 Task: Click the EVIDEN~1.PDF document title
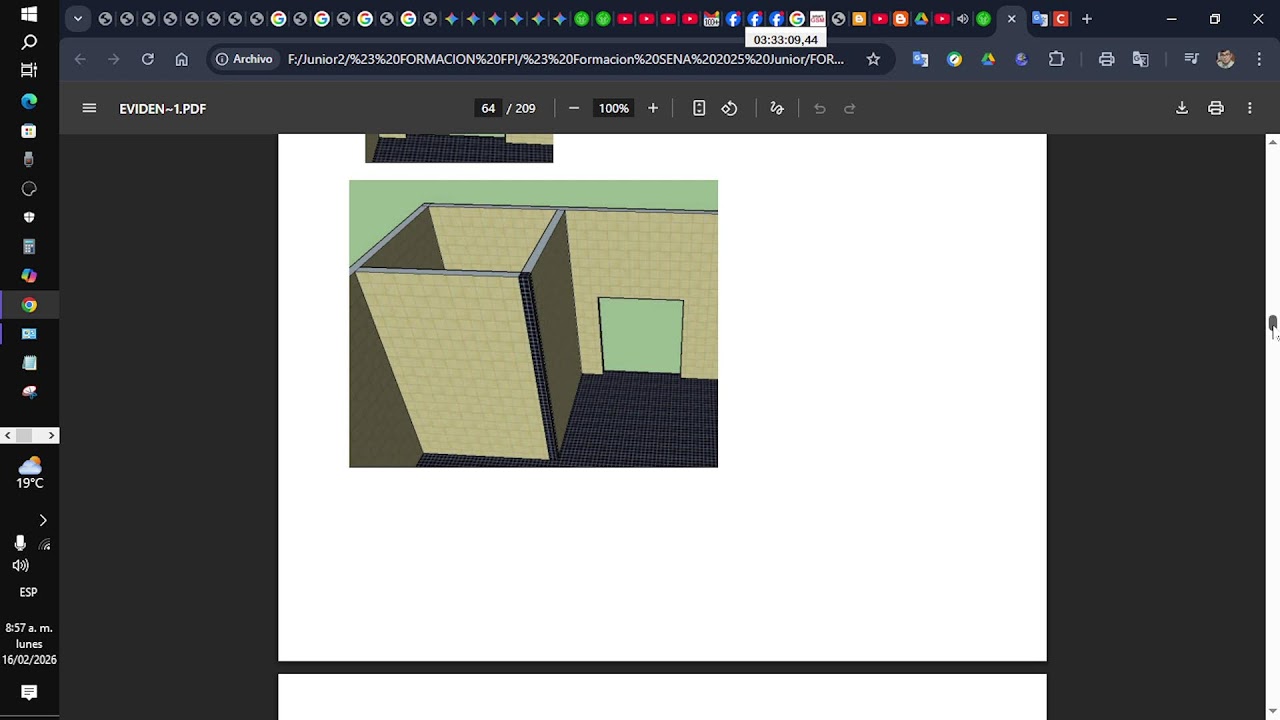[162, 108]
